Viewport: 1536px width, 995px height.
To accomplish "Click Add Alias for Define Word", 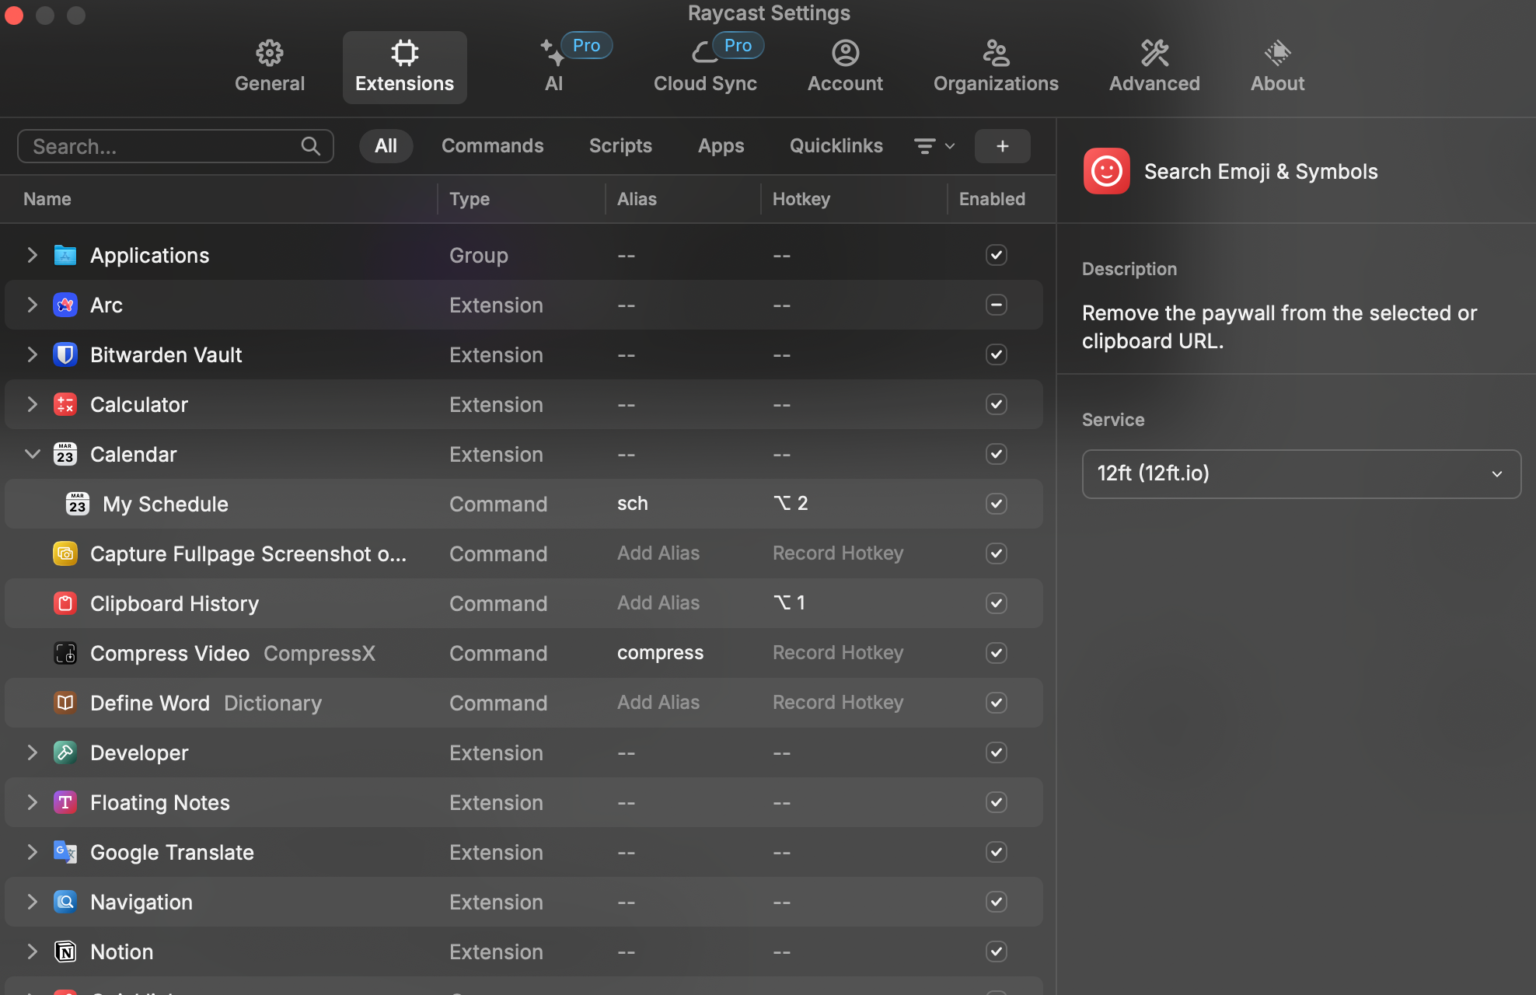I will (658, 703).
